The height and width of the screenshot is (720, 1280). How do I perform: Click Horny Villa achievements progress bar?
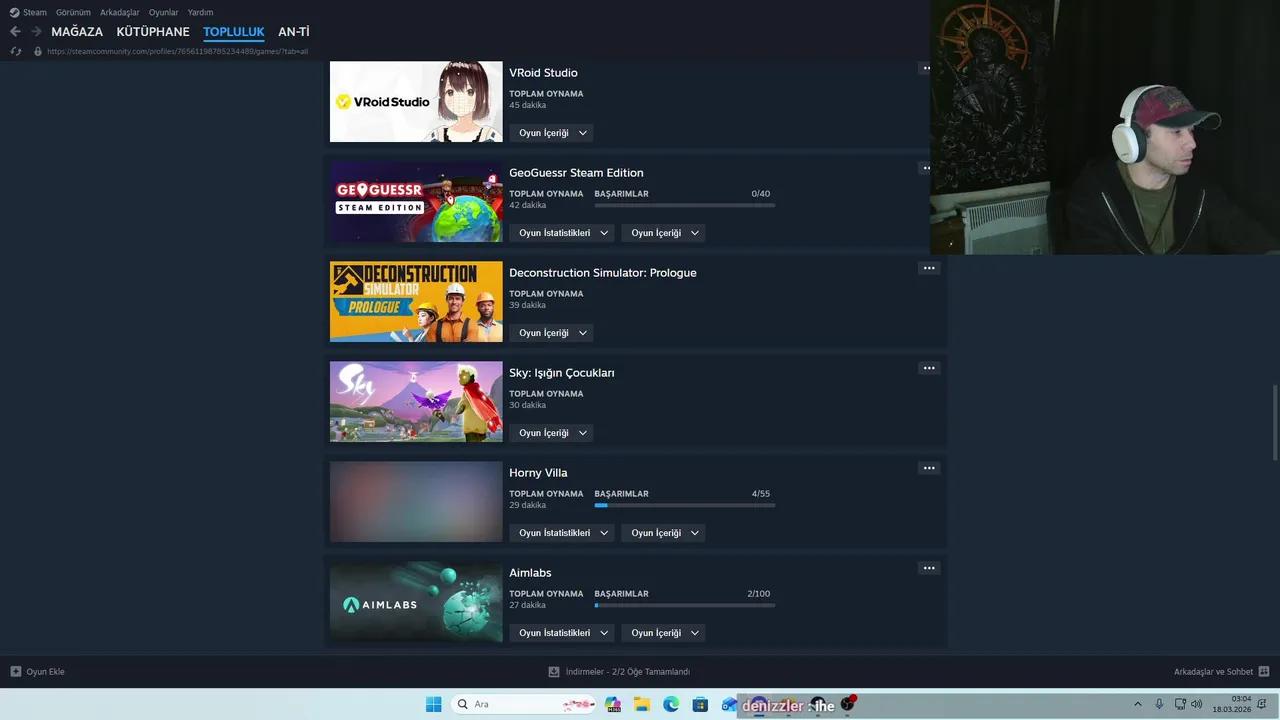[x=685, y=505]
